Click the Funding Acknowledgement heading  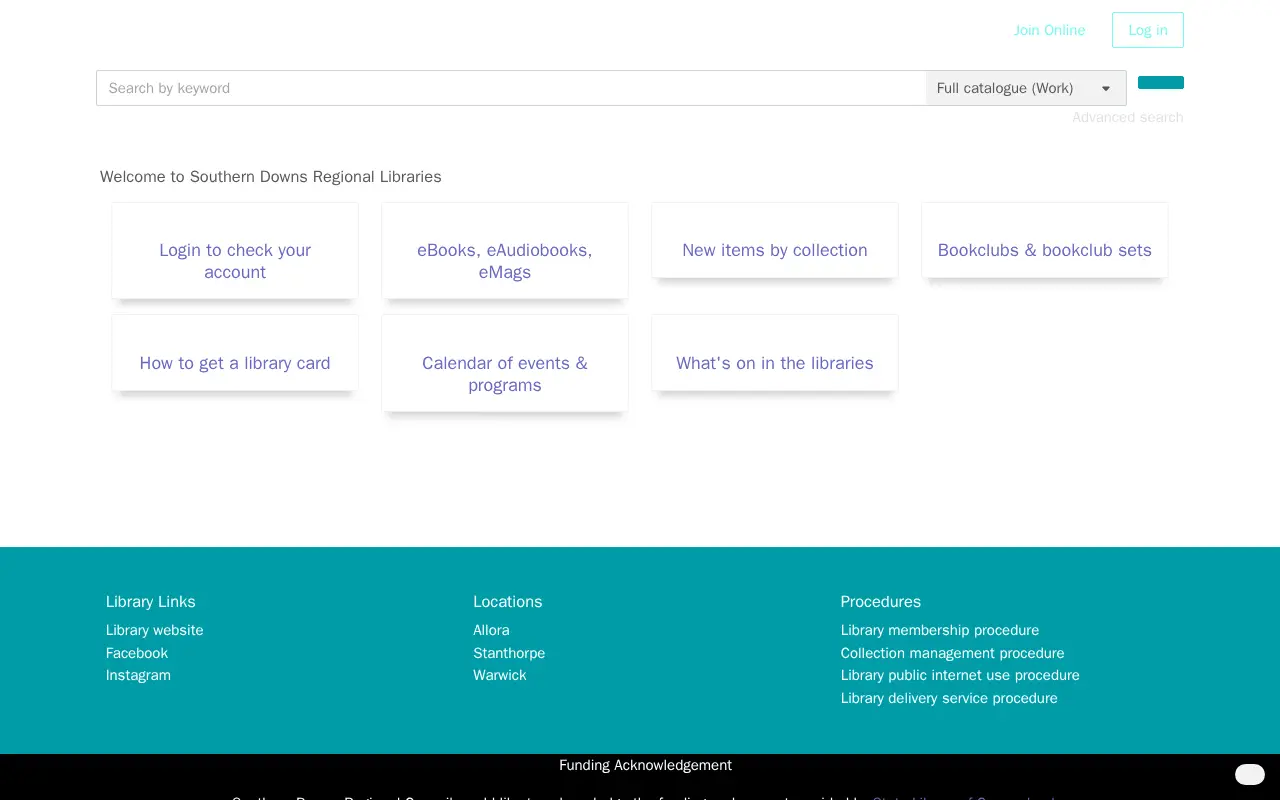(645, 765)
